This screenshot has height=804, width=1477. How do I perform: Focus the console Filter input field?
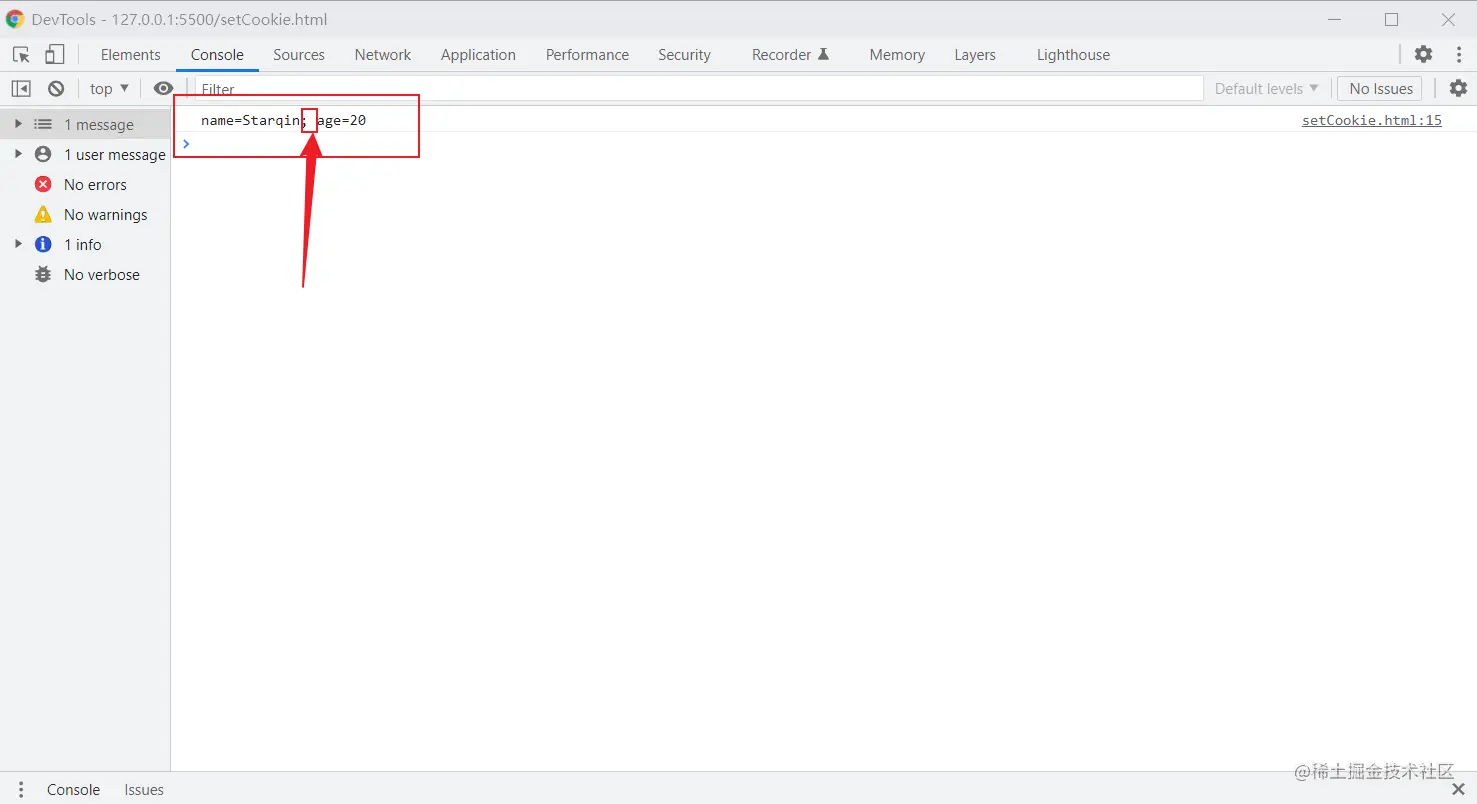(x=699, y=88)
